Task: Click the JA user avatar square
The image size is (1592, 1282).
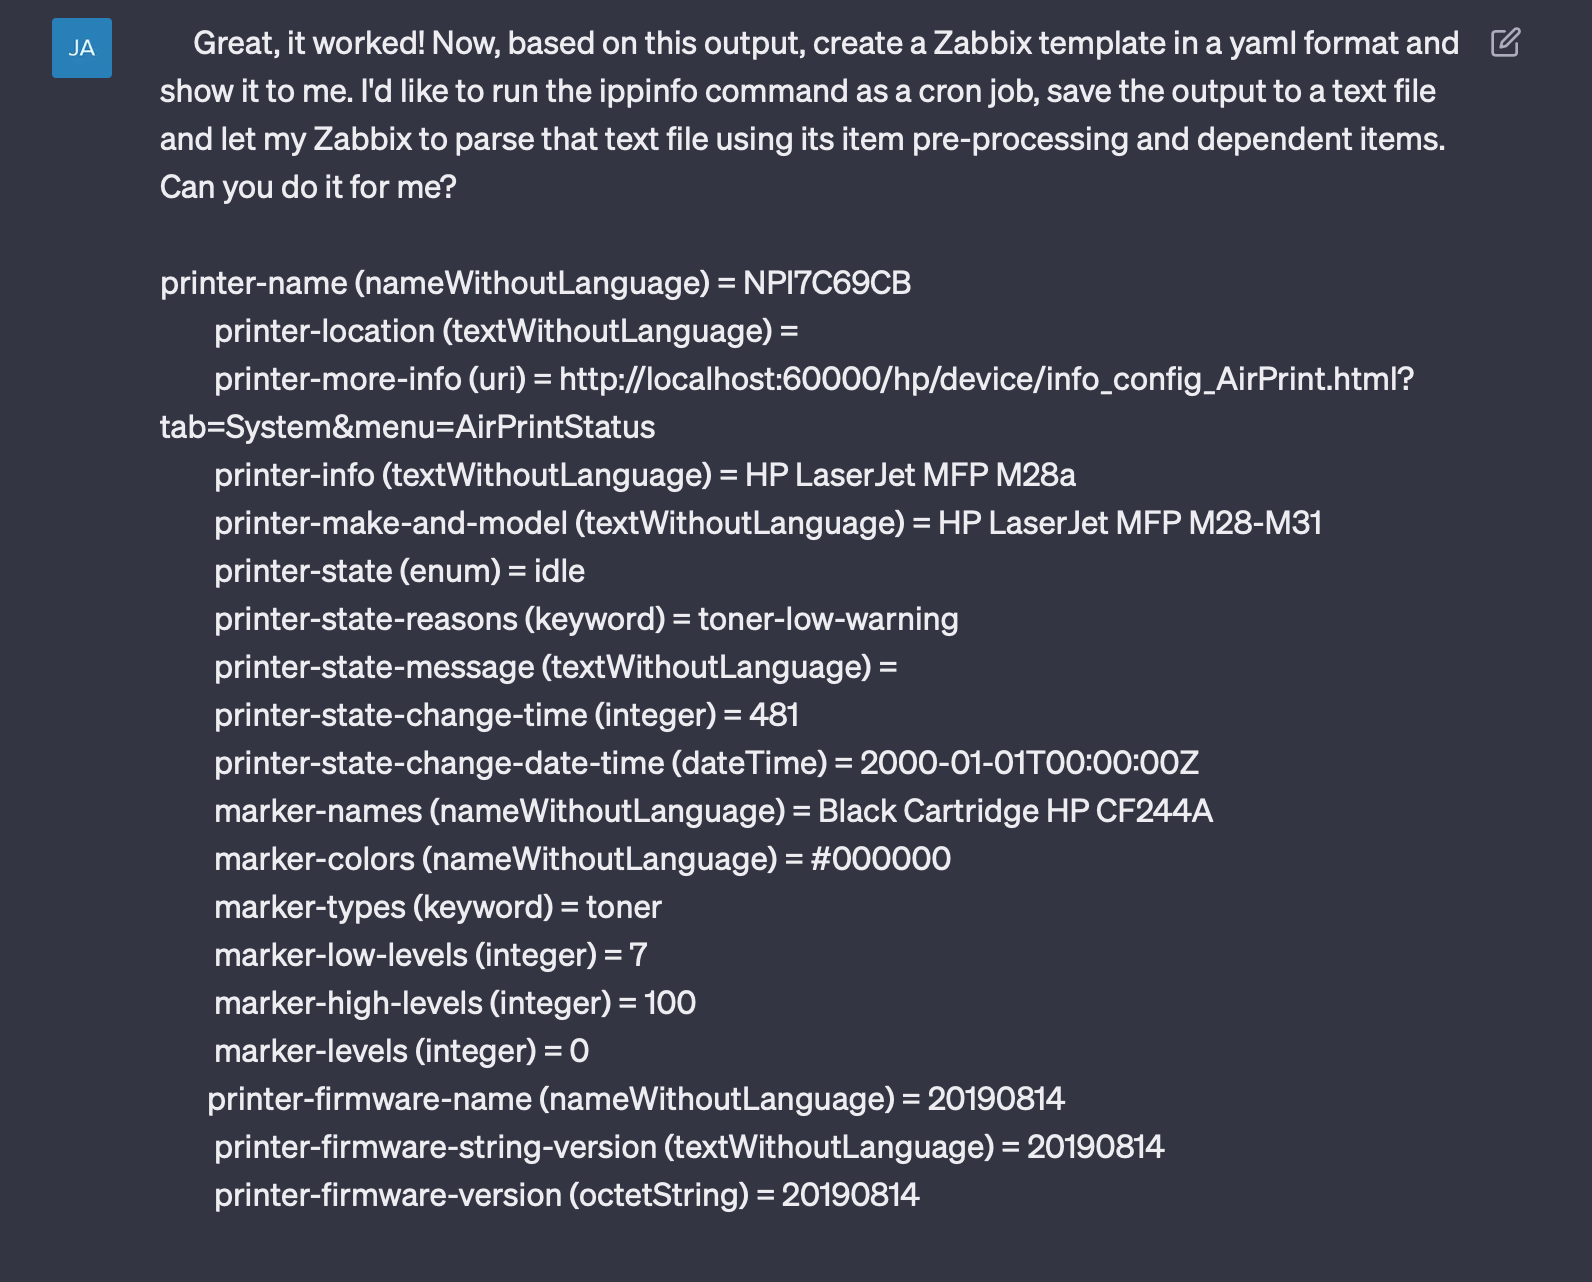Action: (x=84, y=47)
